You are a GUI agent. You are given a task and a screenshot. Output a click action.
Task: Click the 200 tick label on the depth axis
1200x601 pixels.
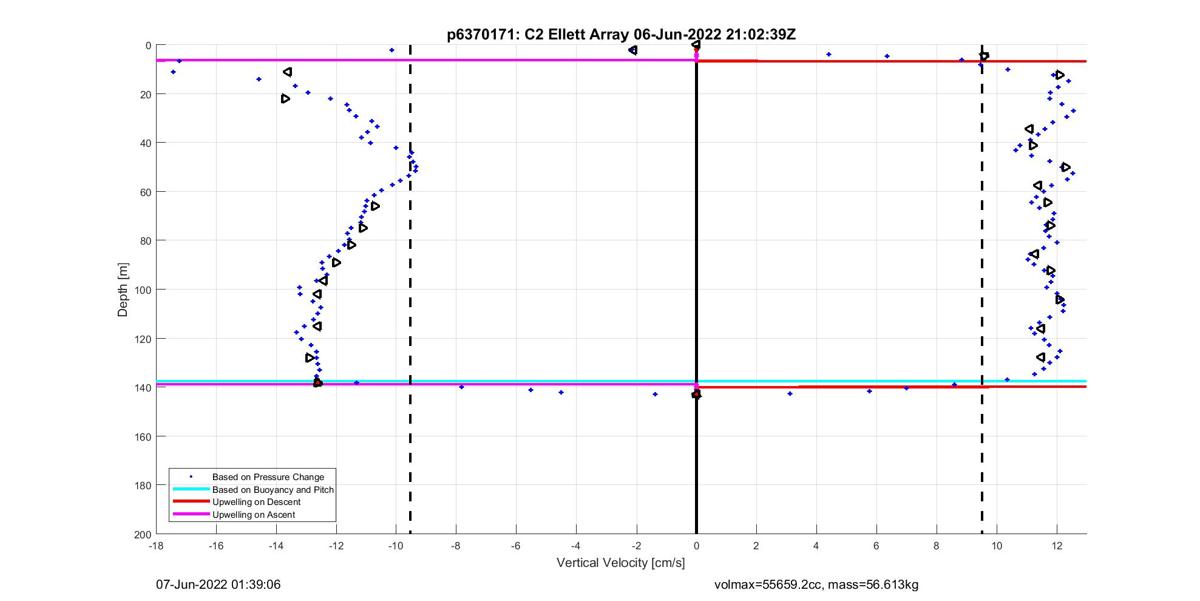(141, 534)
